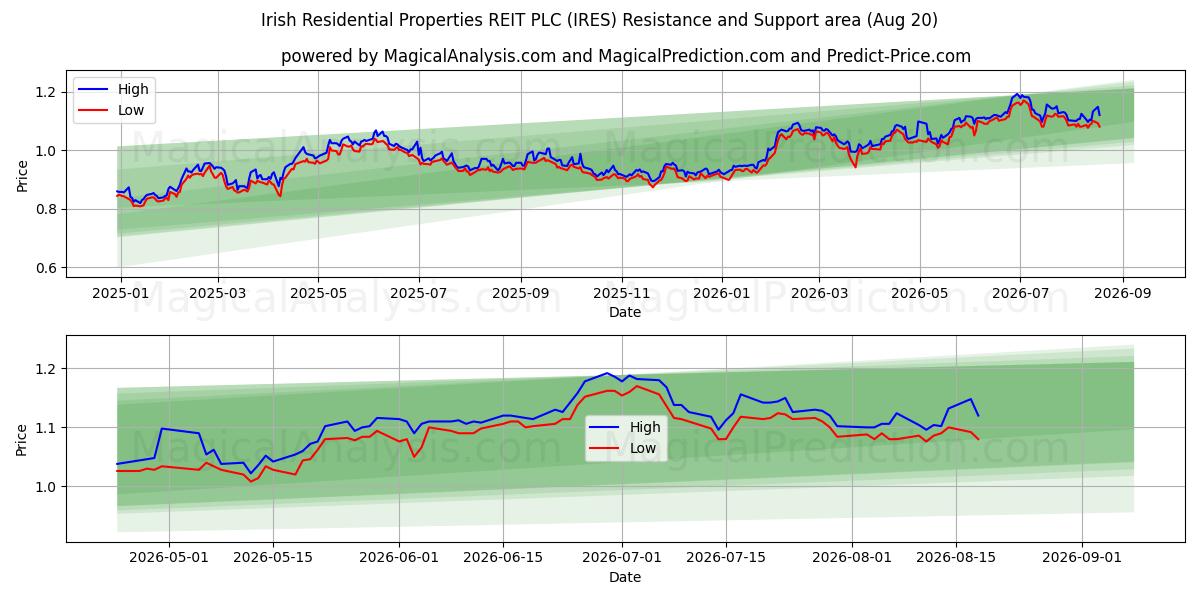Click the '2026-07-01' tick label

(x=624, y=557)
